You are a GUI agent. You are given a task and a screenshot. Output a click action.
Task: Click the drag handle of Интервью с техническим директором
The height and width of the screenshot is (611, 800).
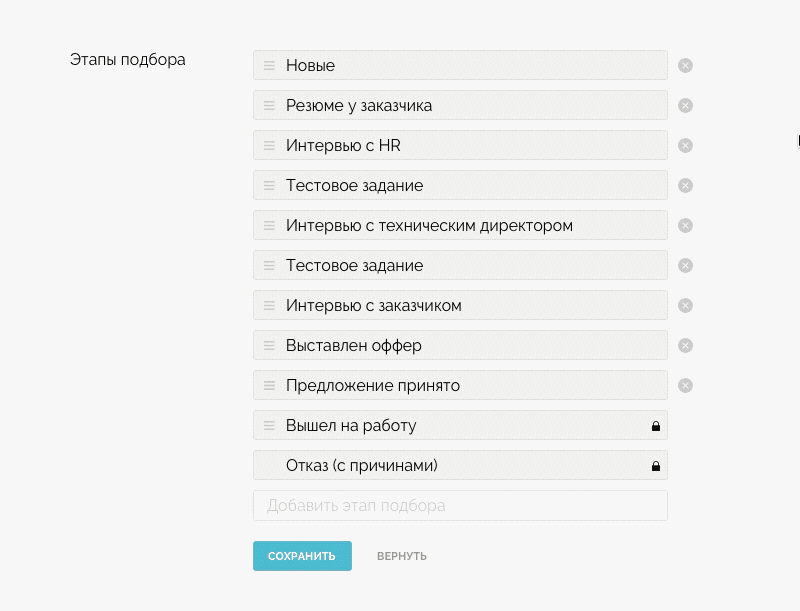click(268, 225)
